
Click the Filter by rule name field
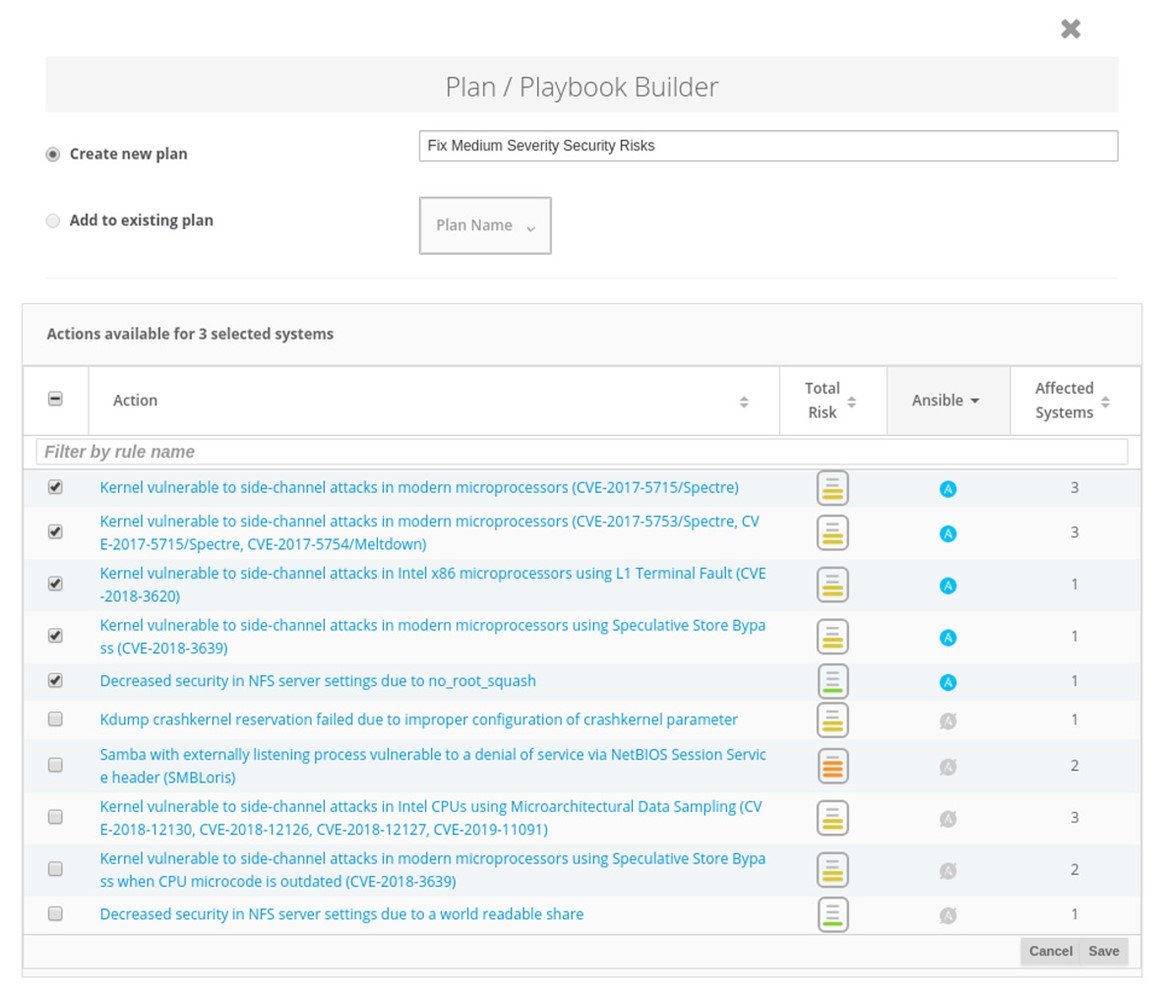point(581,452)
